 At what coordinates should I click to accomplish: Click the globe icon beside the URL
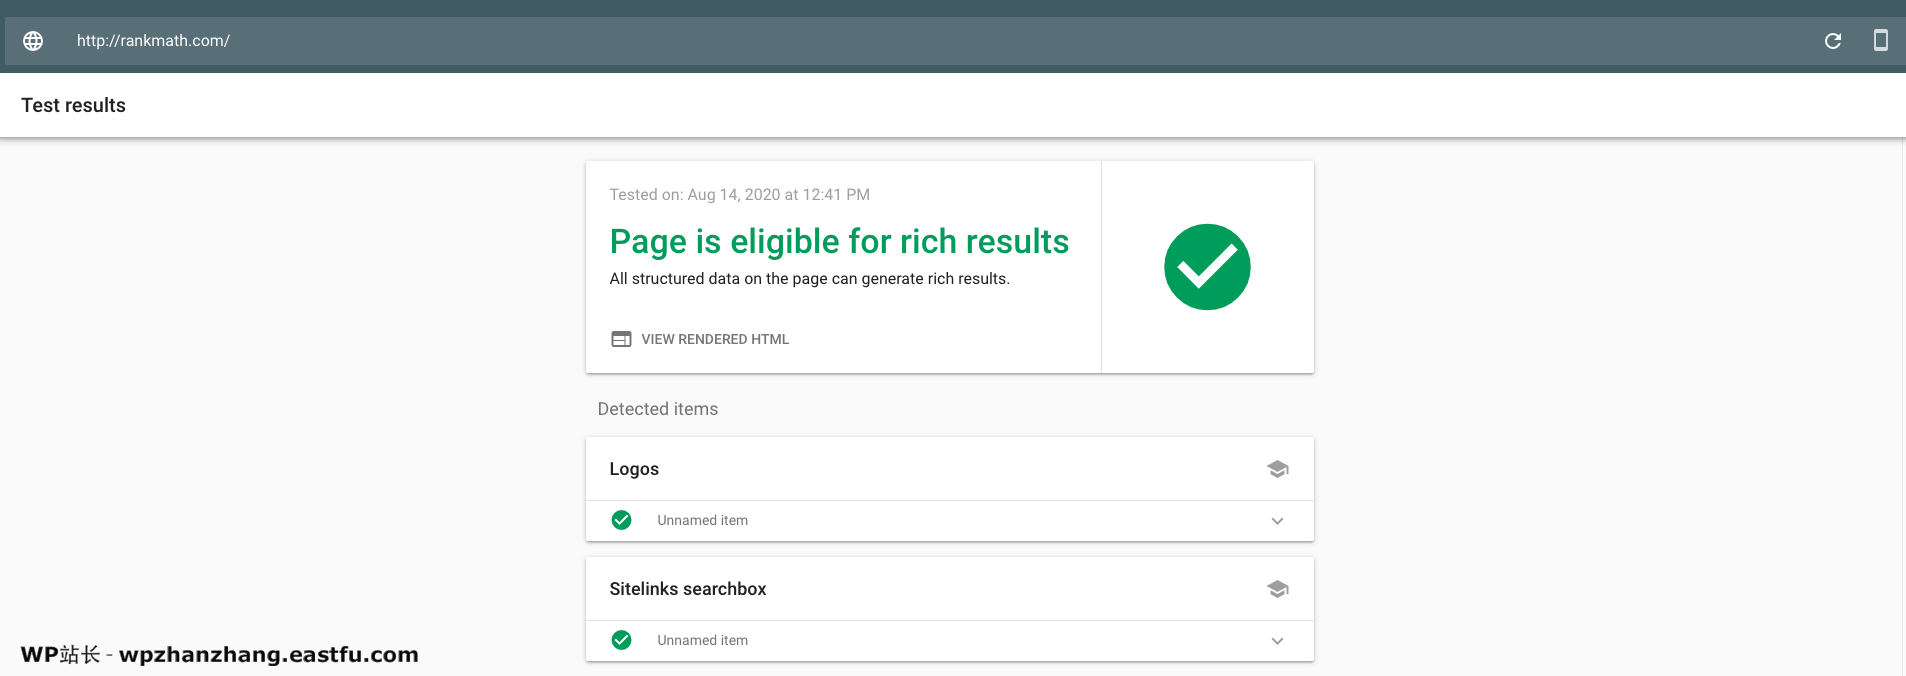(x=34, y=40)
